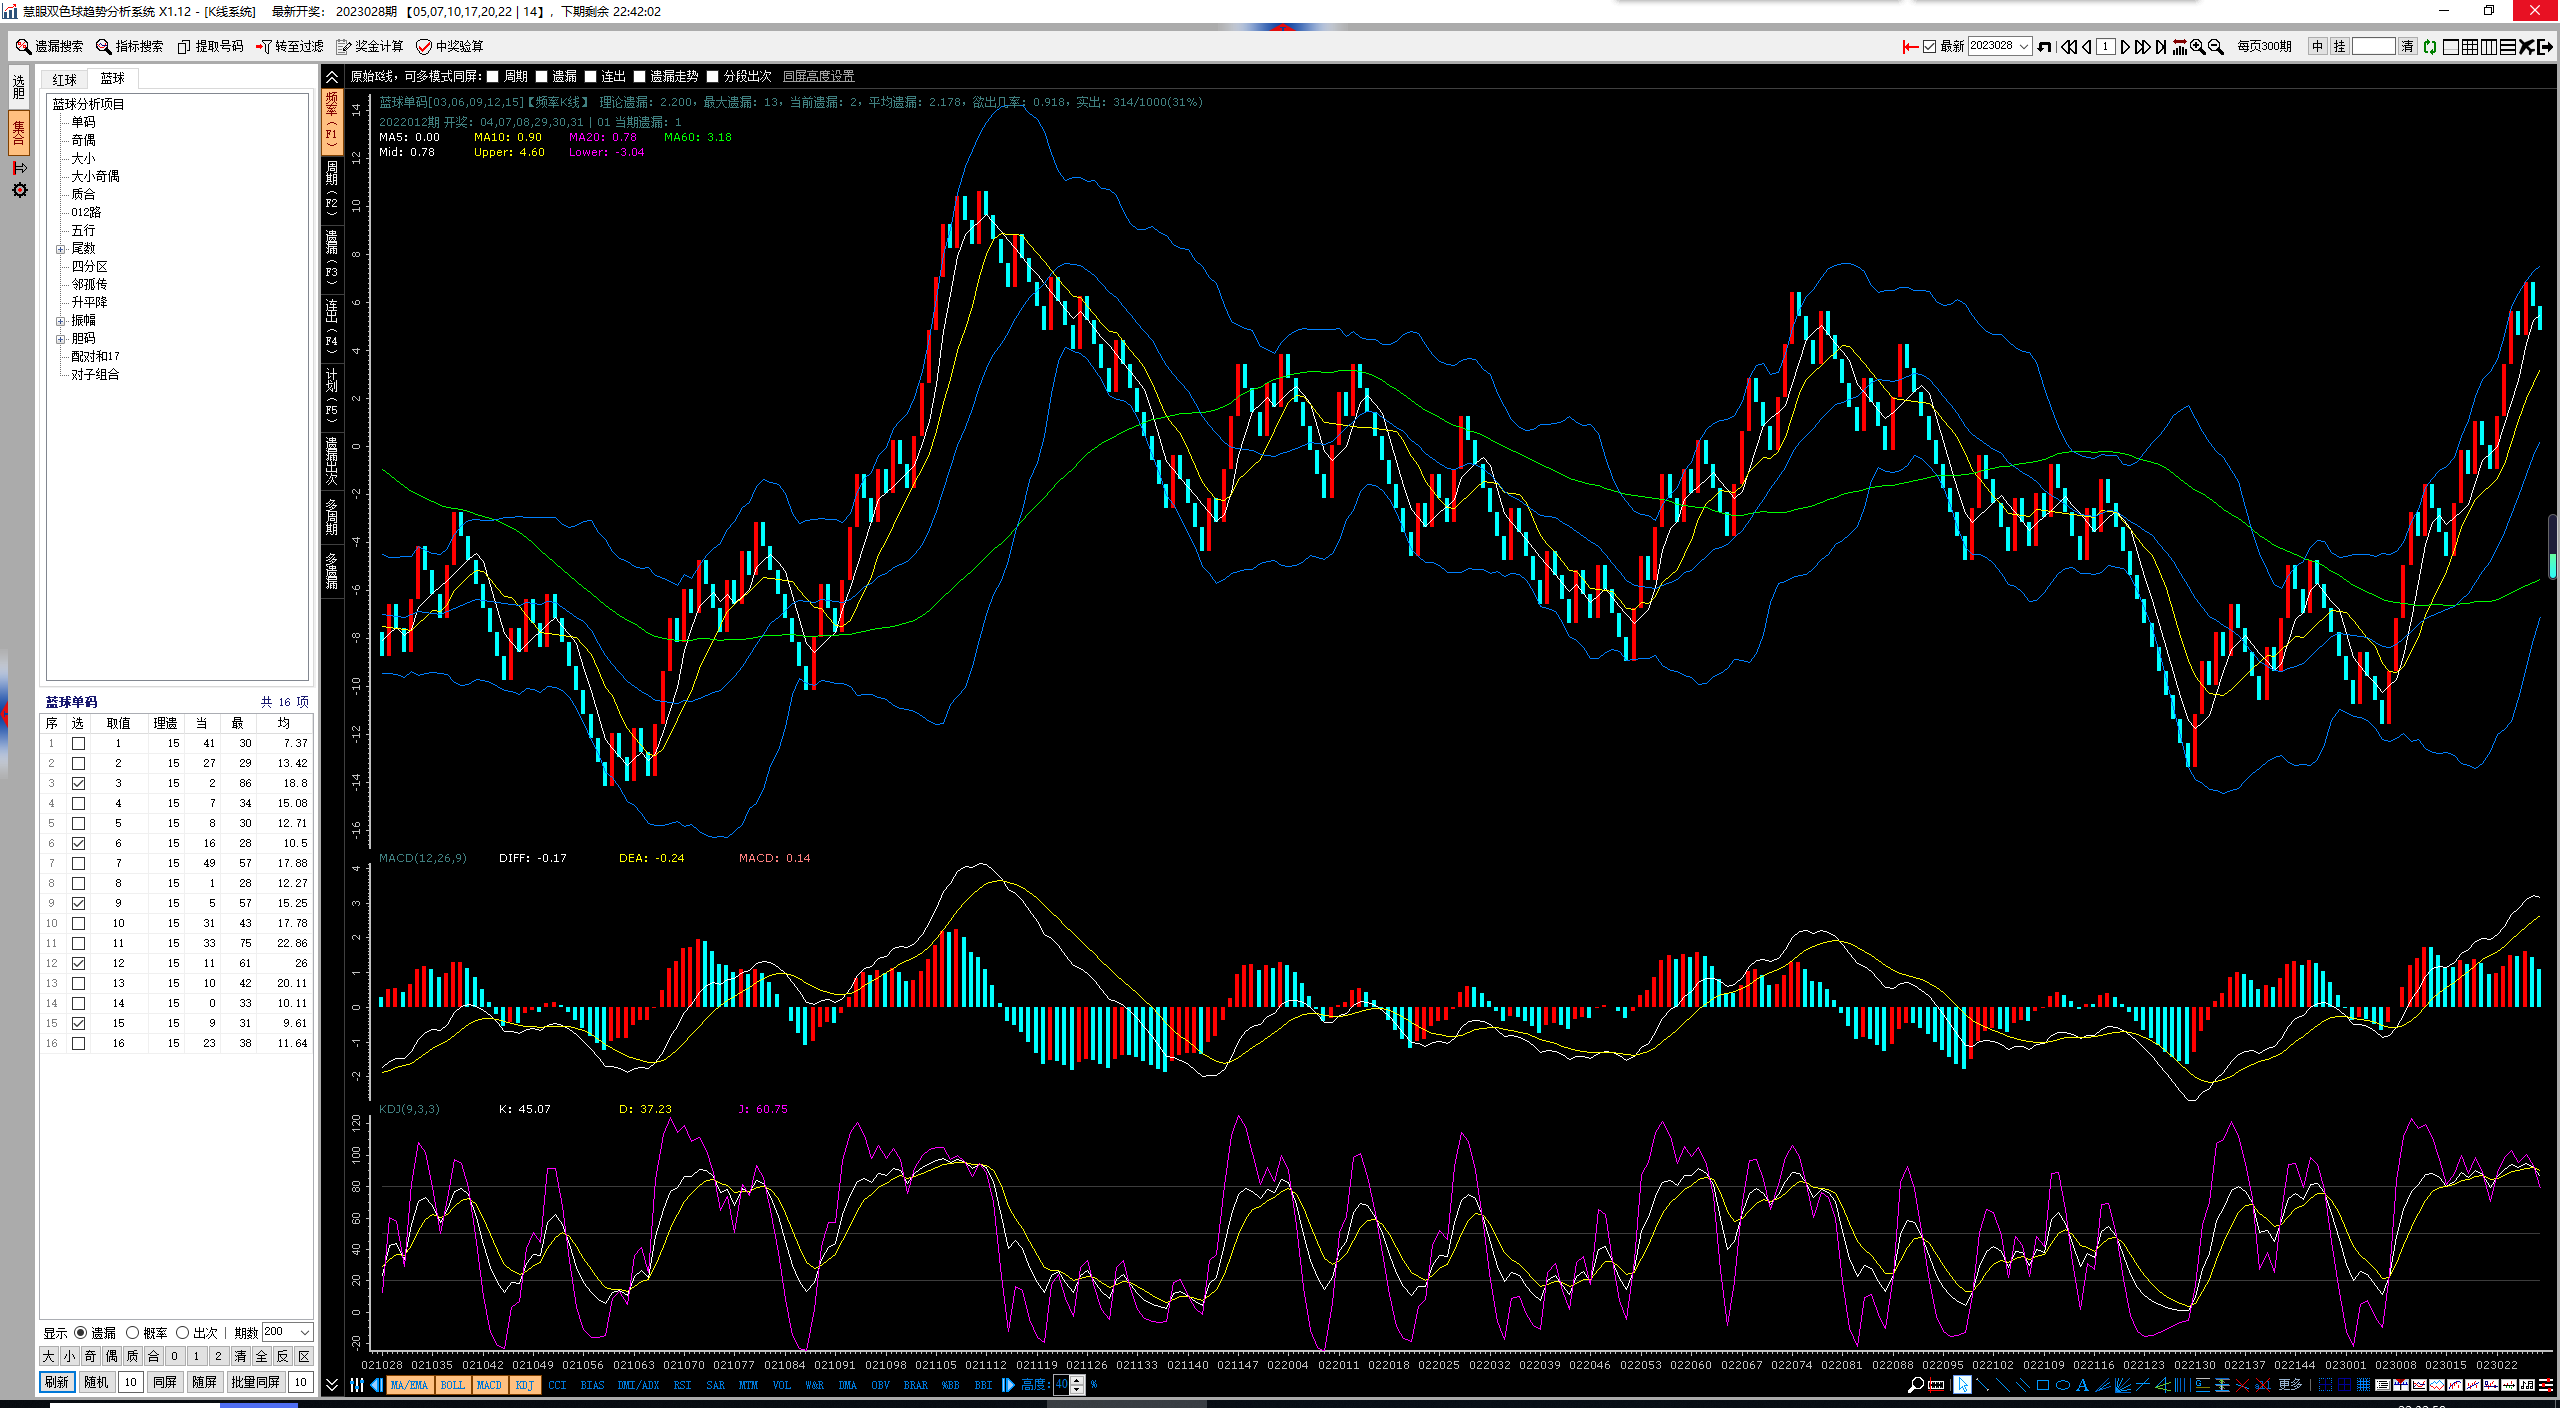The image size is (2560, 1408).
Task: Select the rectangle drawing tool
Action: click(x=2043, y=1385)
